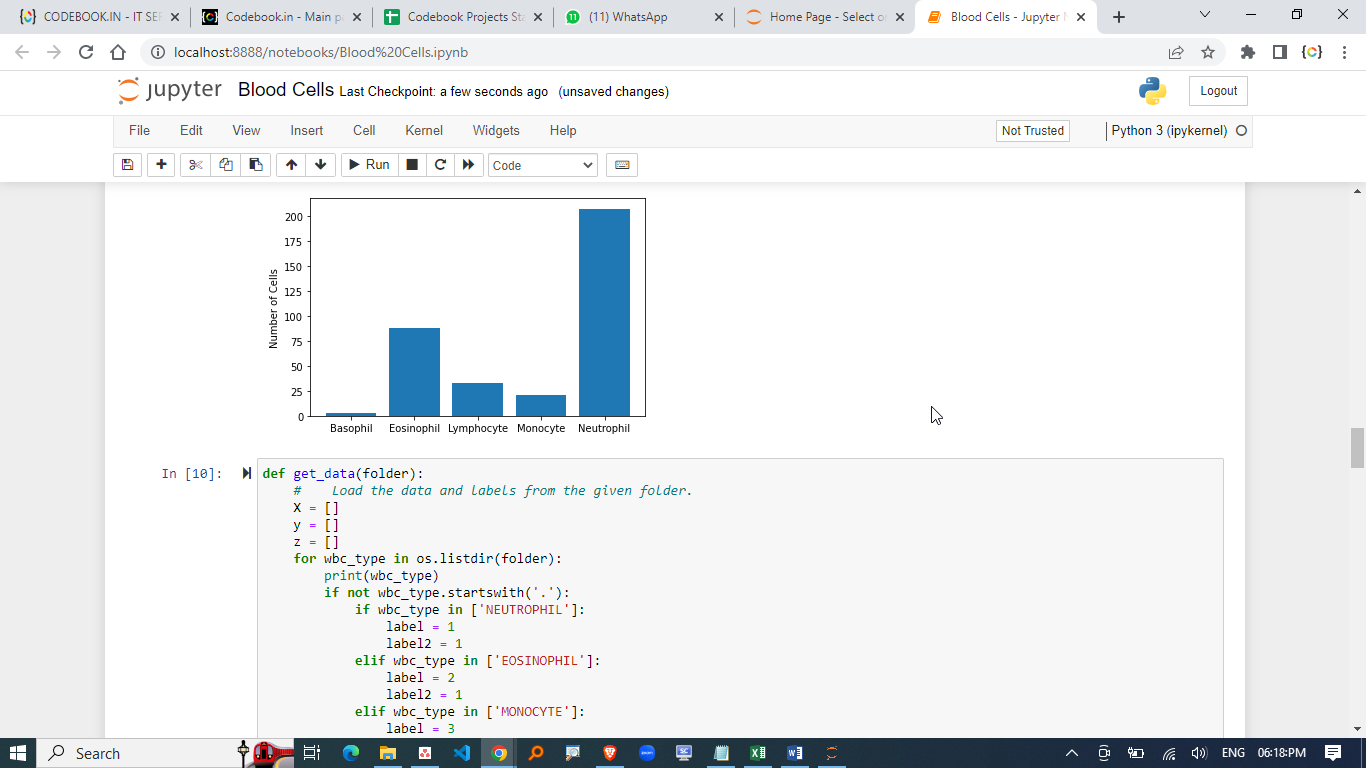Open the volume control in tray
This screenshot has height=768, width=1366.
point(1199,753)
